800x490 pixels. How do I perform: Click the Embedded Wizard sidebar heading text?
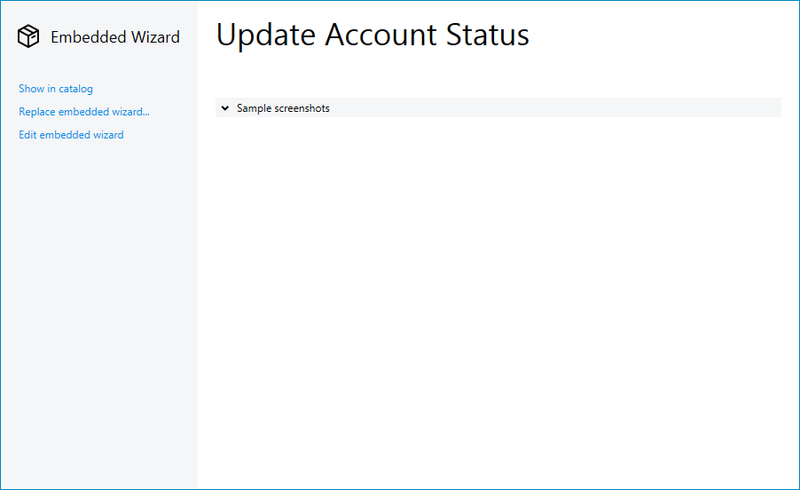[x=115, y=37]
